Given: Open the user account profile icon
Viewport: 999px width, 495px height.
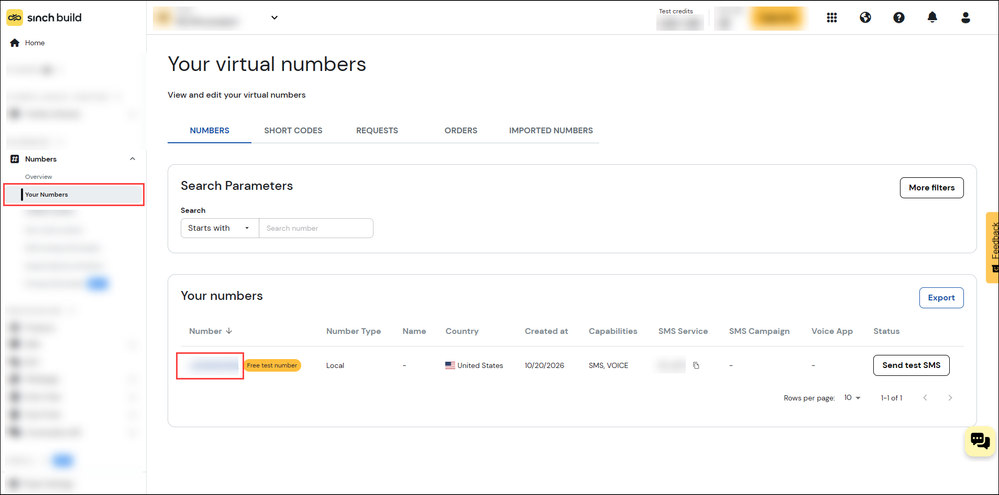Looking at the screenshot, I should (x=965, y=17).
